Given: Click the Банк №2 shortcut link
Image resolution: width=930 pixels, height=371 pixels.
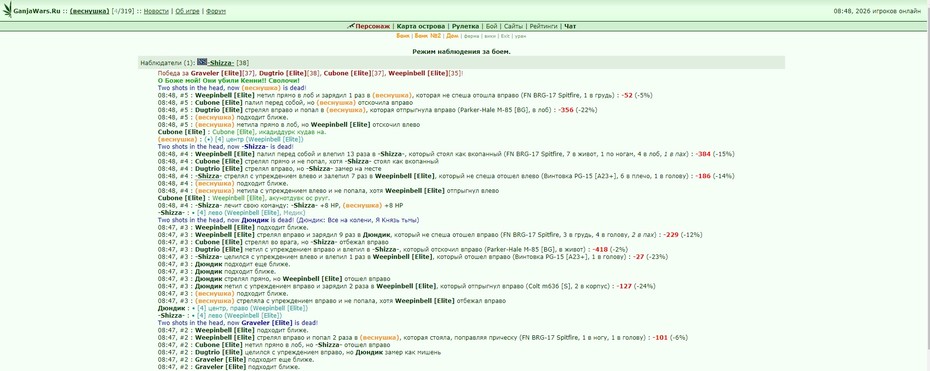Looking at the screenshot, I should click(x=428, y=36).
